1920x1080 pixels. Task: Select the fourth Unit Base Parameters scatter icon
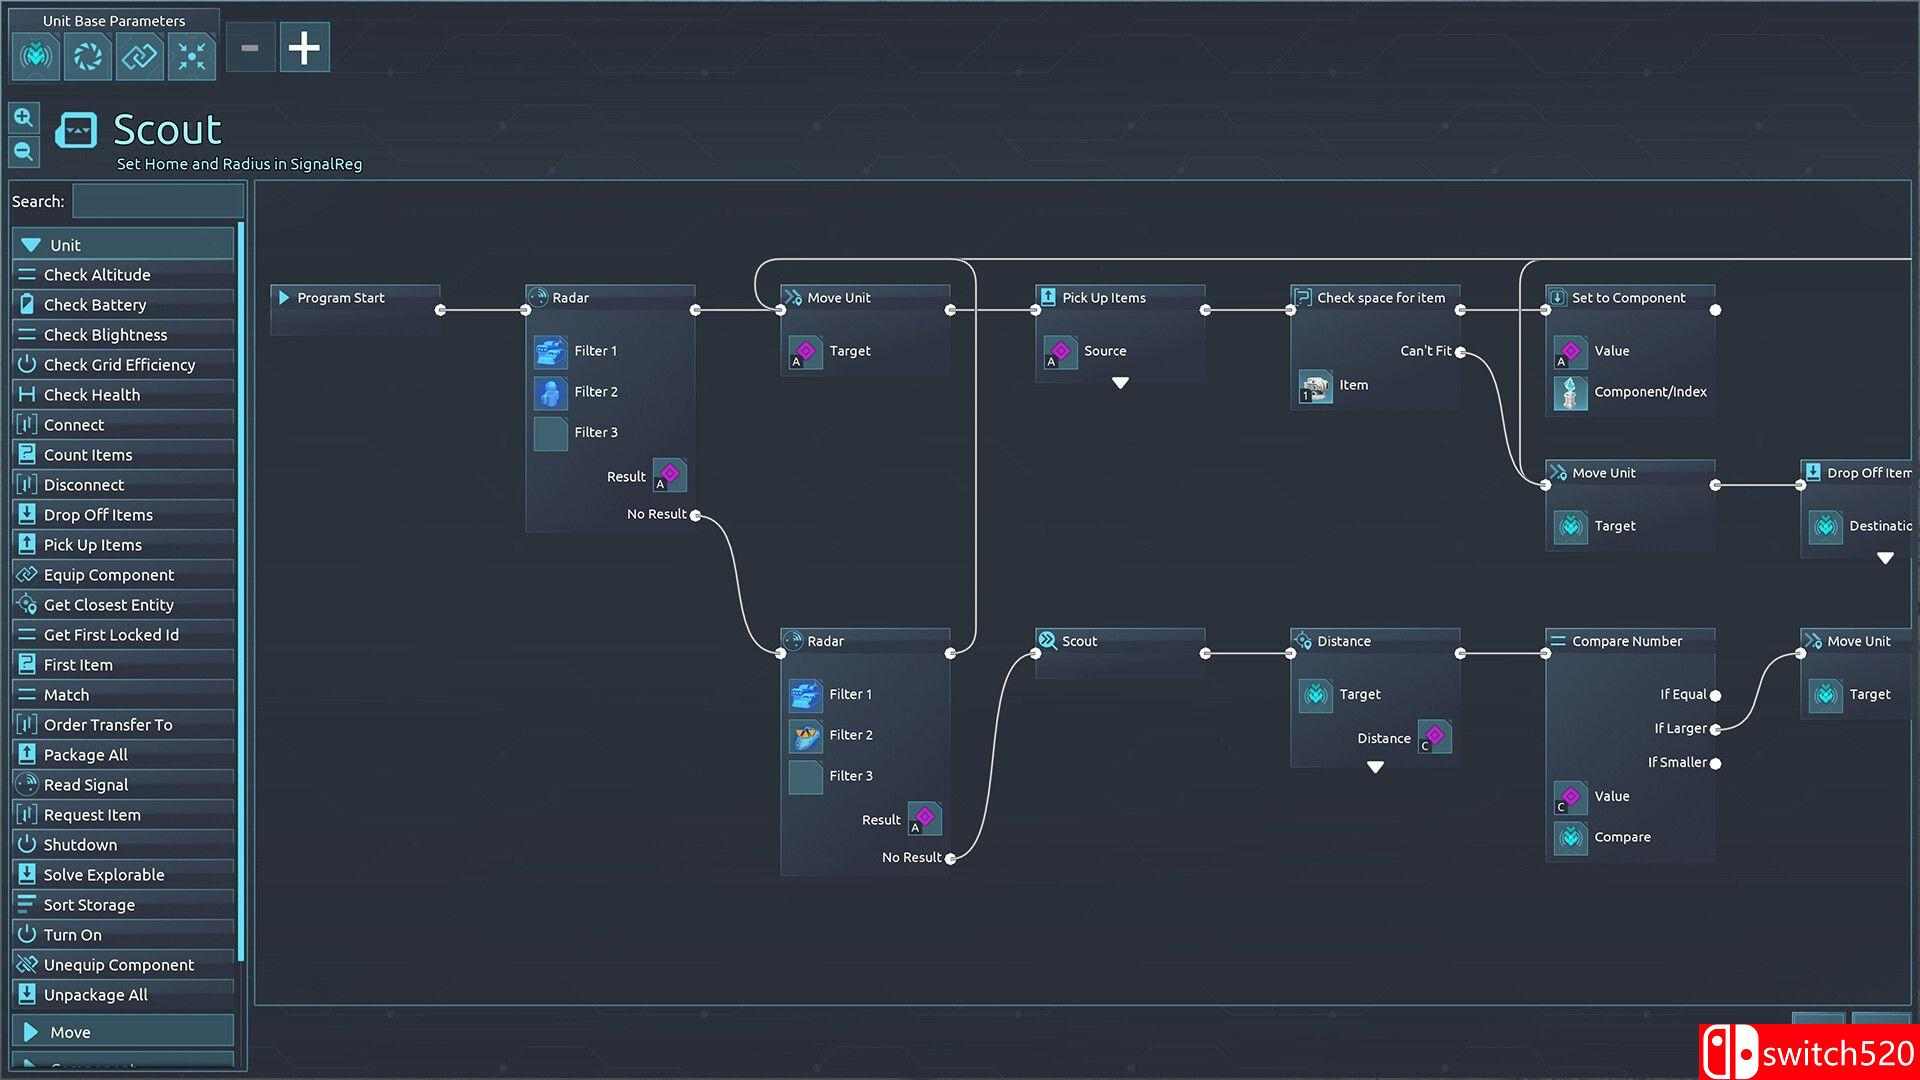pos(192,56)
